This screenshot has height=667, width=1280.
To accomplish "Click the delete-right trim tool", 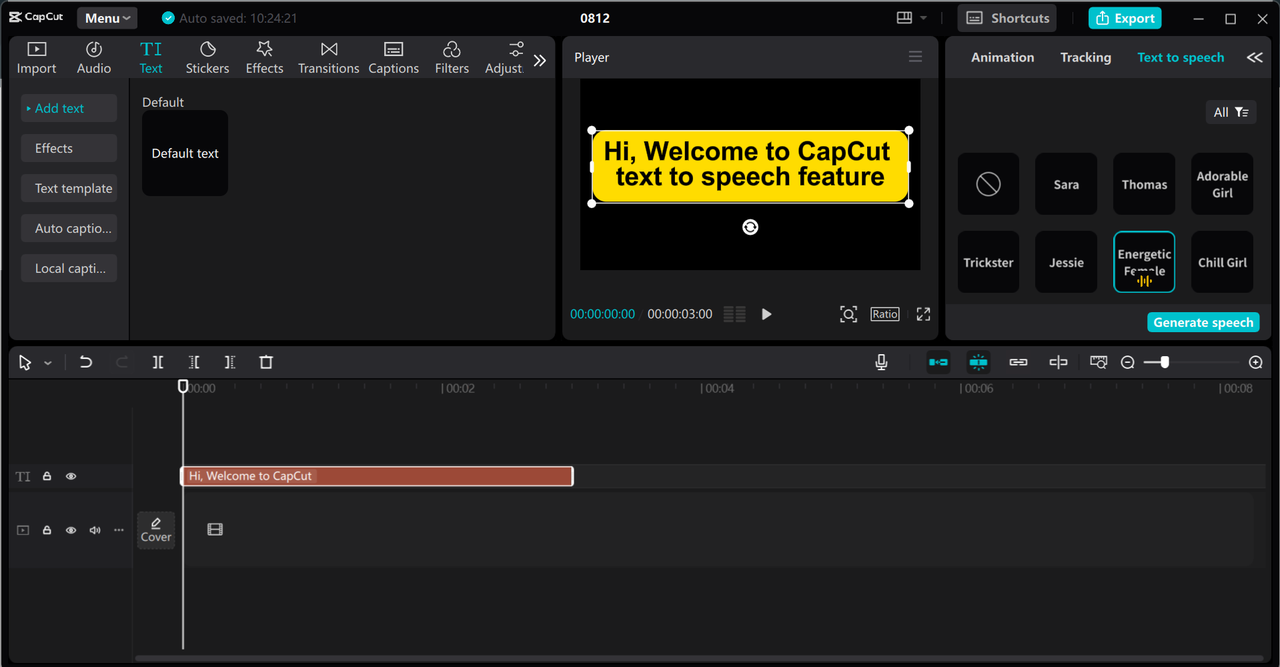I will 230,362.
